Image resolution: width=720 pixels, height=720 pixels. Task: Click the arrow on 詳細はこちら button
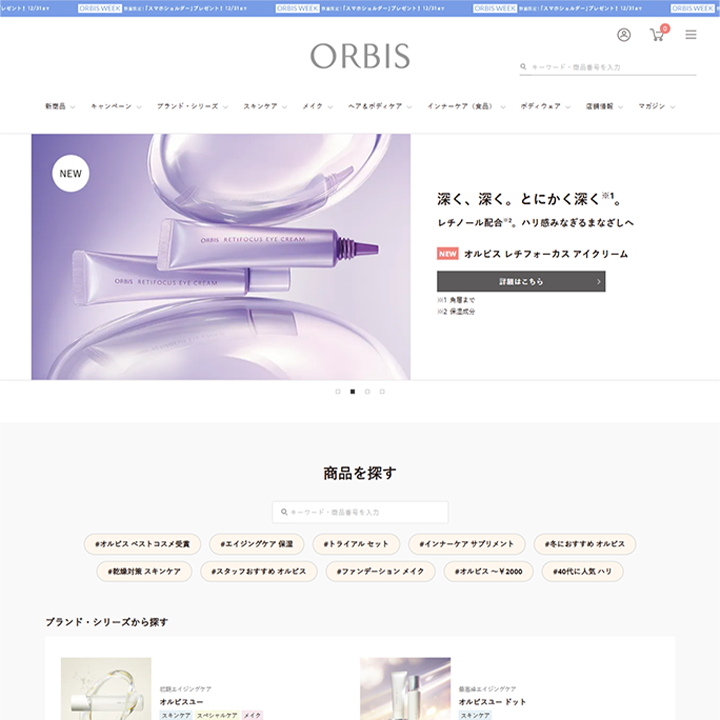tap(598, 281)
